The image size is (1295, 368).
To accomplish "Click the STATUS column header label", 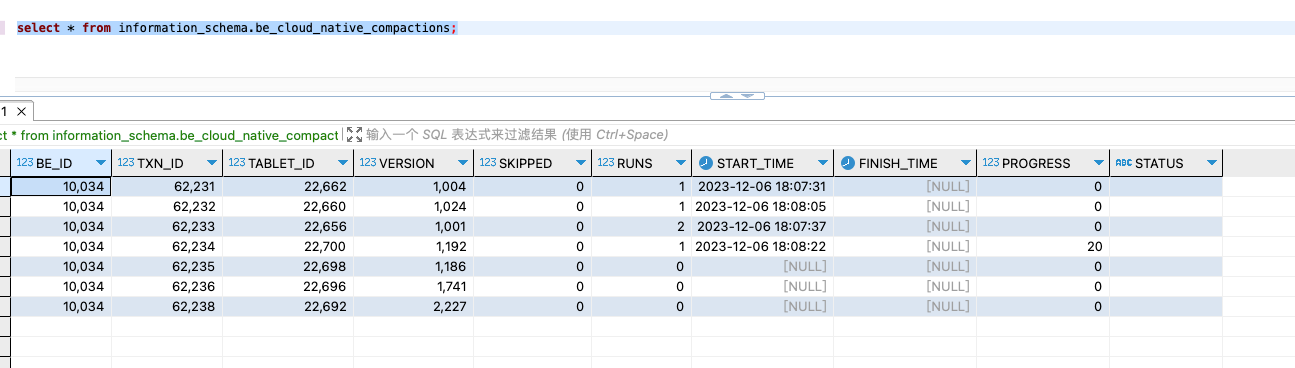I will pos(1159,163).
